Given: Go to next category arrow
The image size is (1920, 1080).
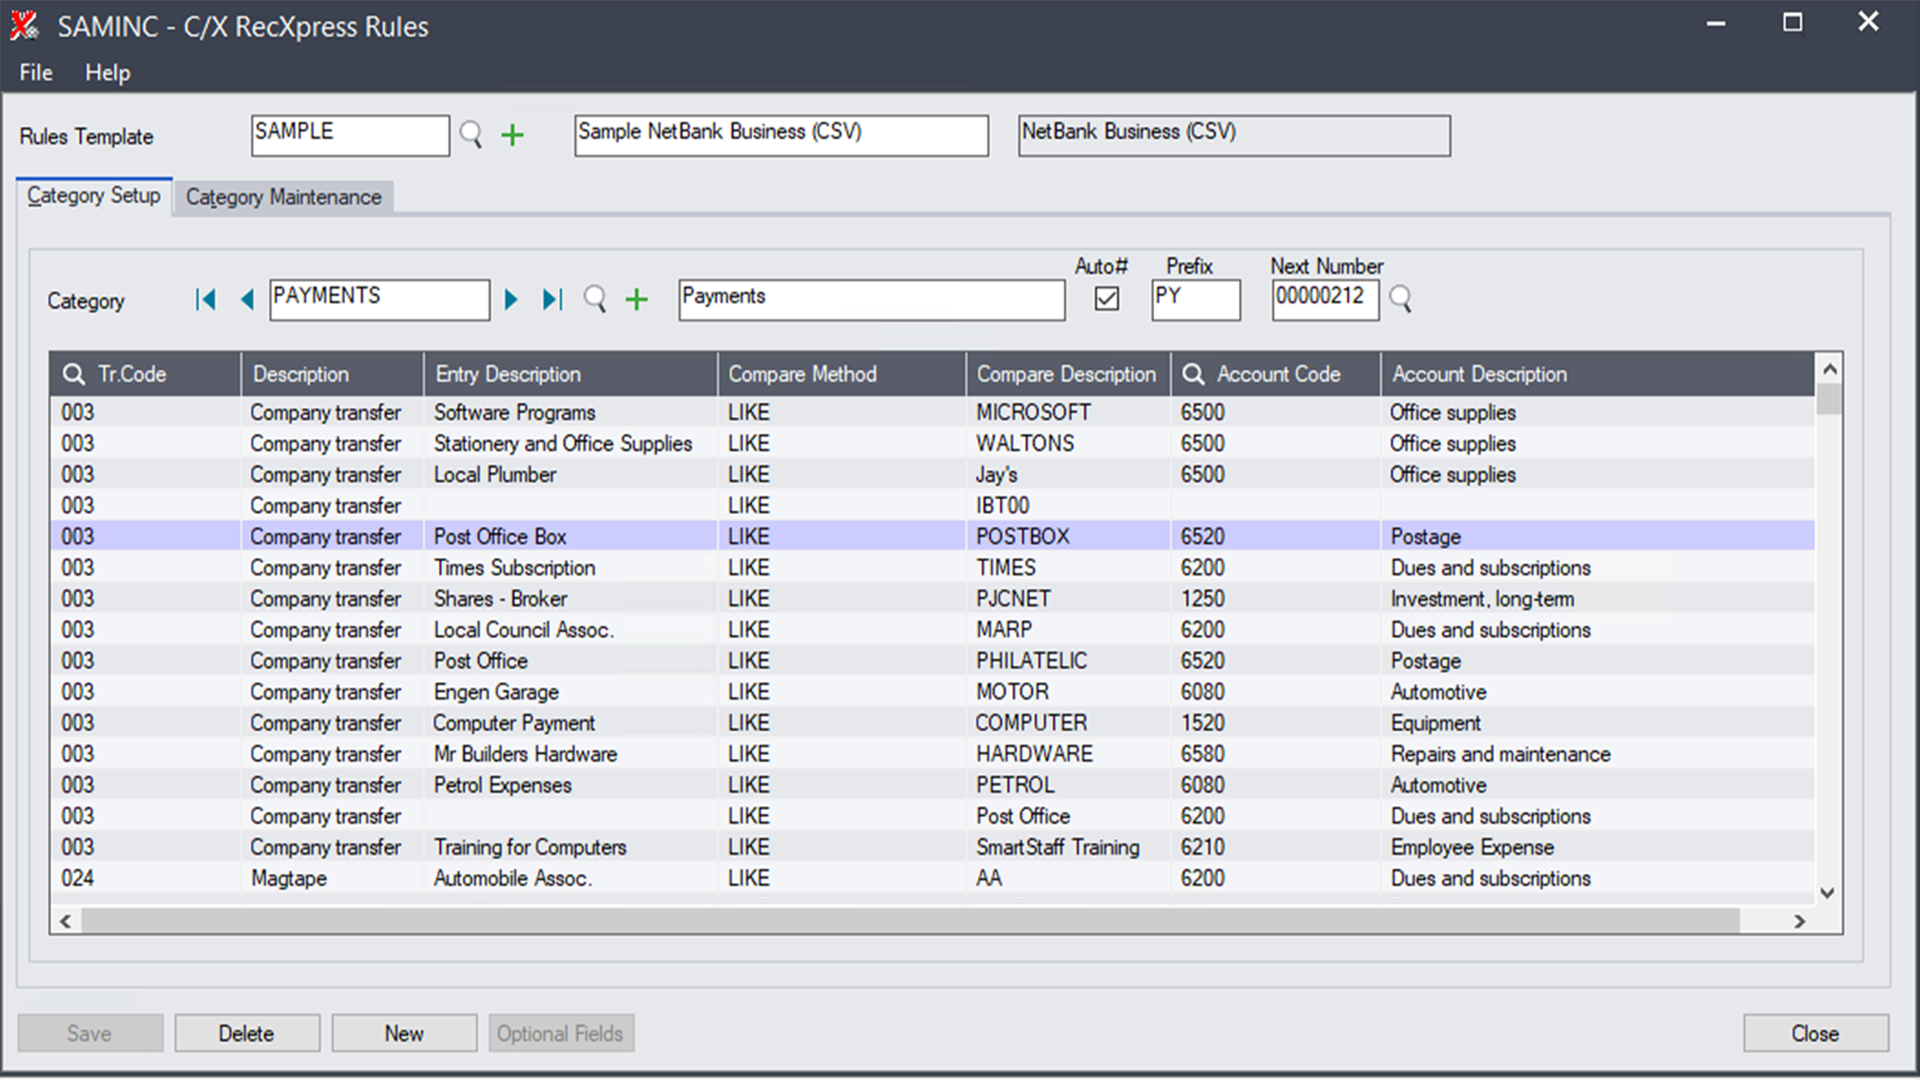Looking at the screenshot, I should pos(511,299).
